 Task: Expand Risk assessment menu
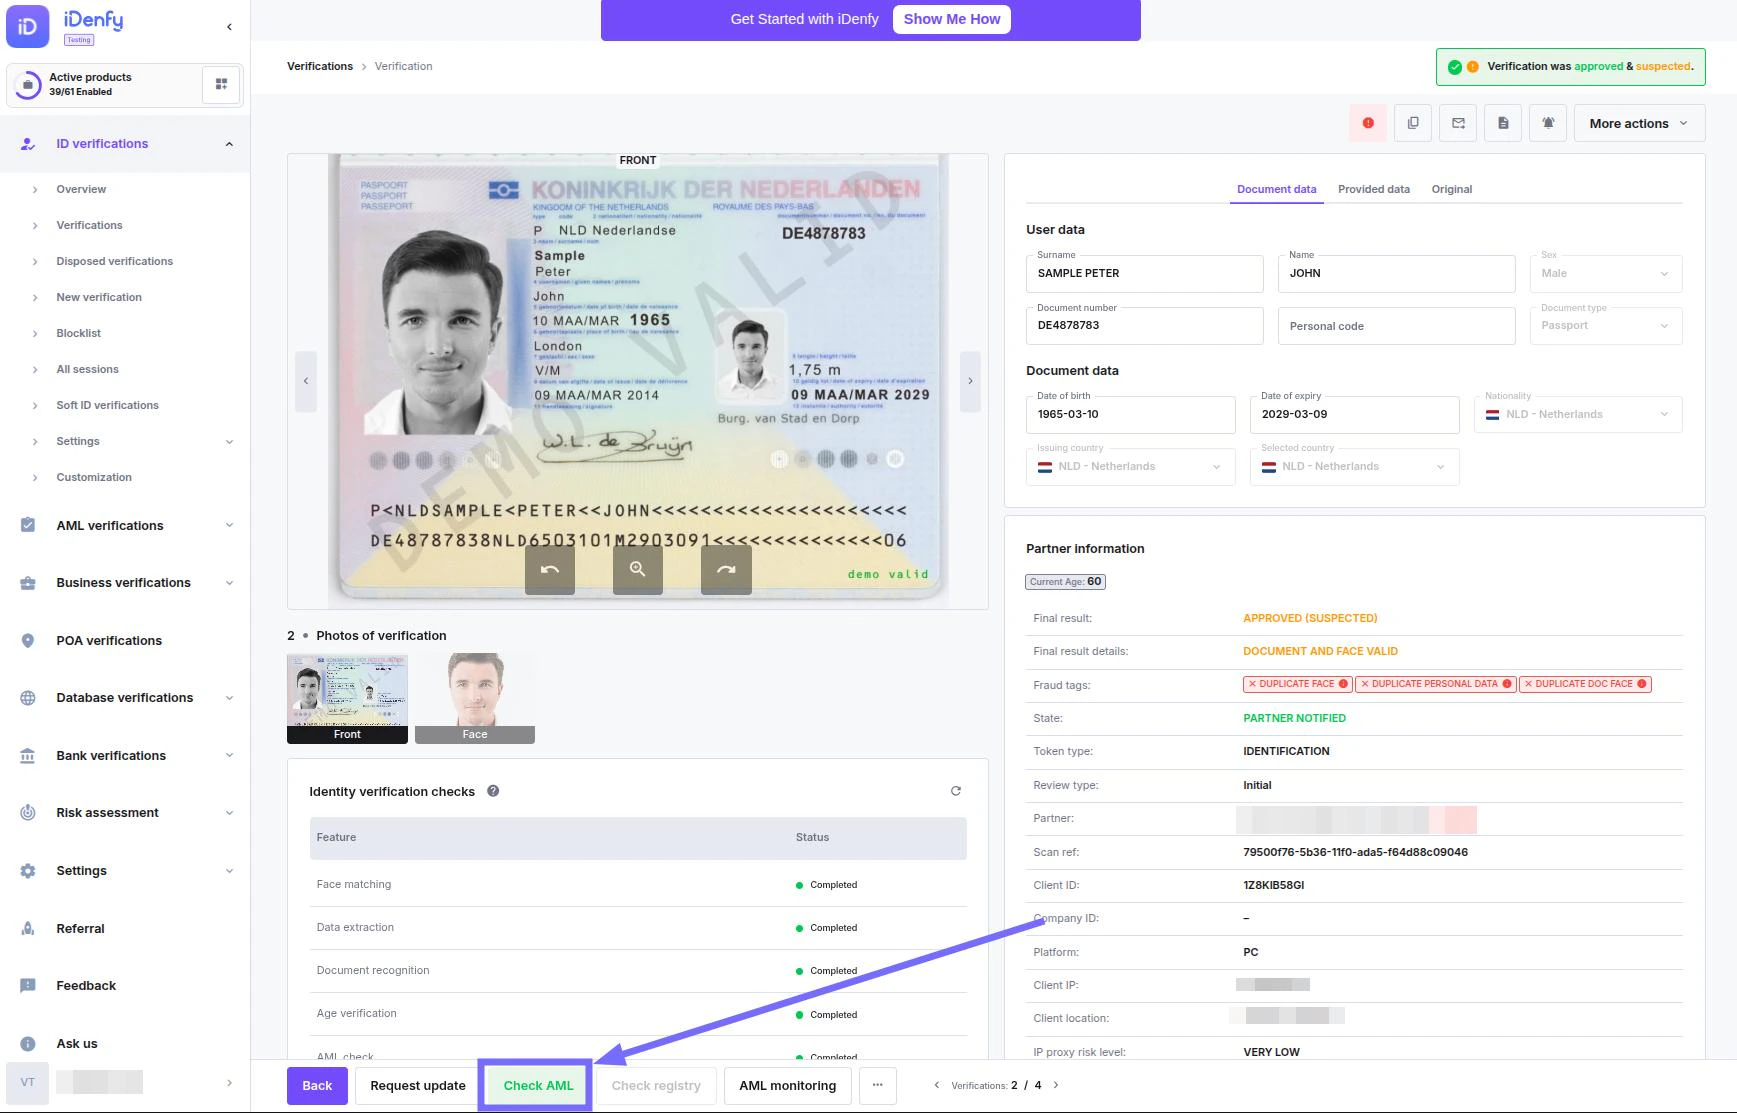coord(125,813)
